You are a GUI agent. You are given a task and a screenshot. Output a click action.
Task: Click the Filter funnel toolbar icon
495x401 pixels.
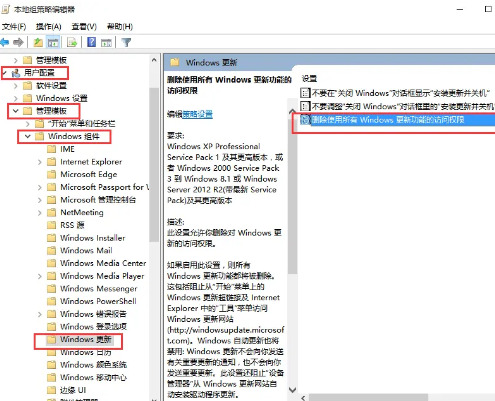126,42
